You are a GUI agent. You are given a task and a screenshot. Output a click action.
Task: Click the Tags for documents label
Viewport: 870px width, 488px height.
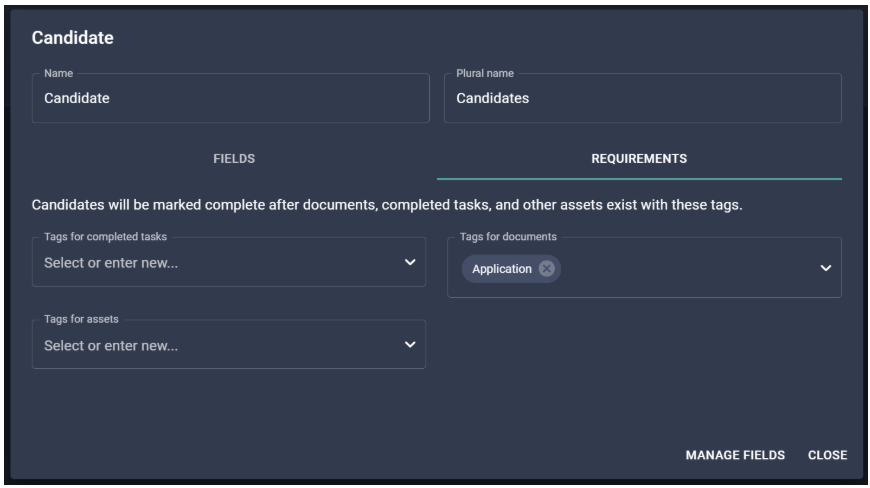click(x=508, y=237)
